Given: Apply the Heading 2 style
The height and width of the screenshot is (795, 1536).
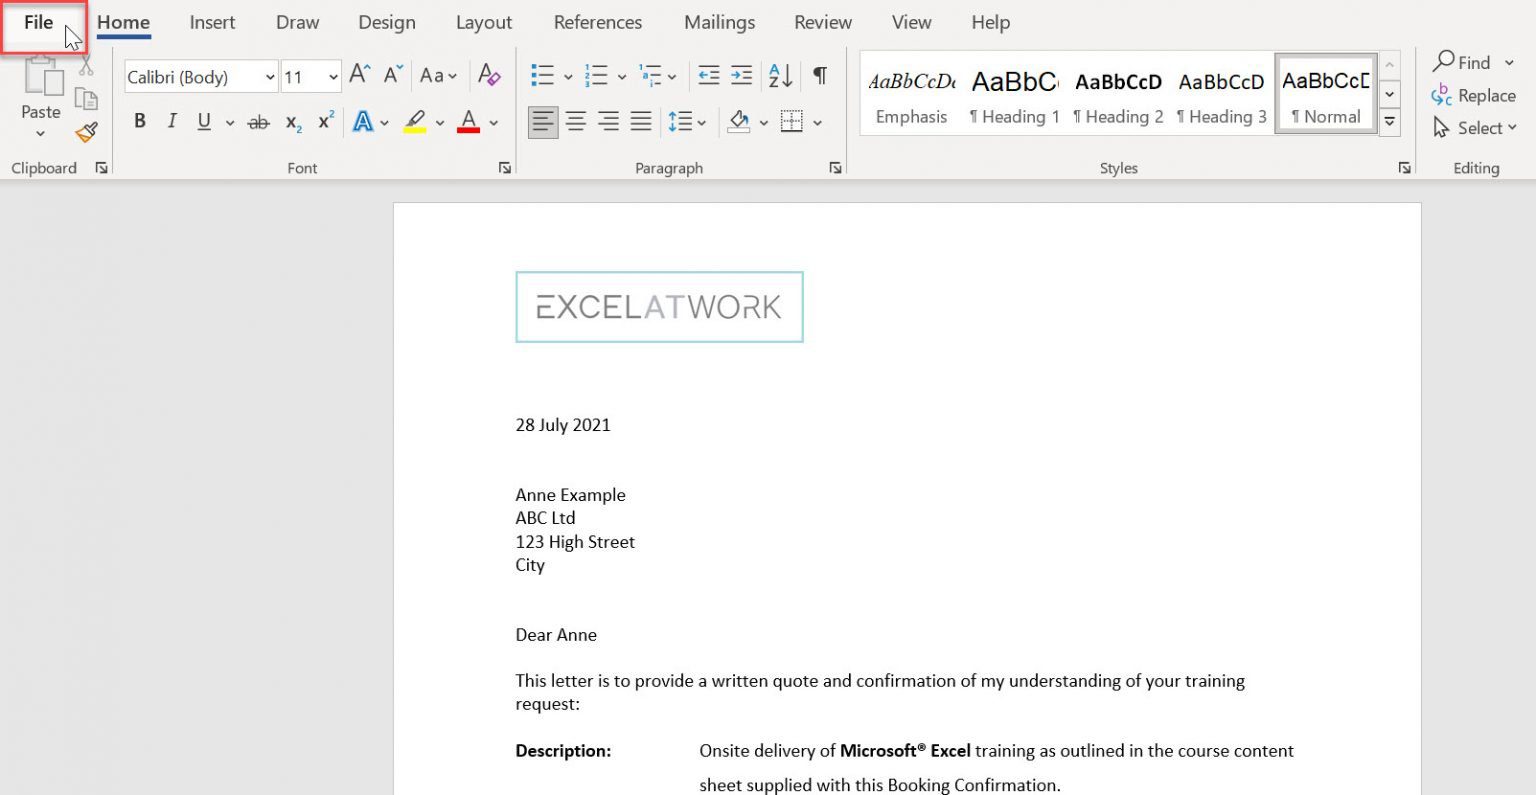Looking at the screenshot, I should pos(1118,95).
